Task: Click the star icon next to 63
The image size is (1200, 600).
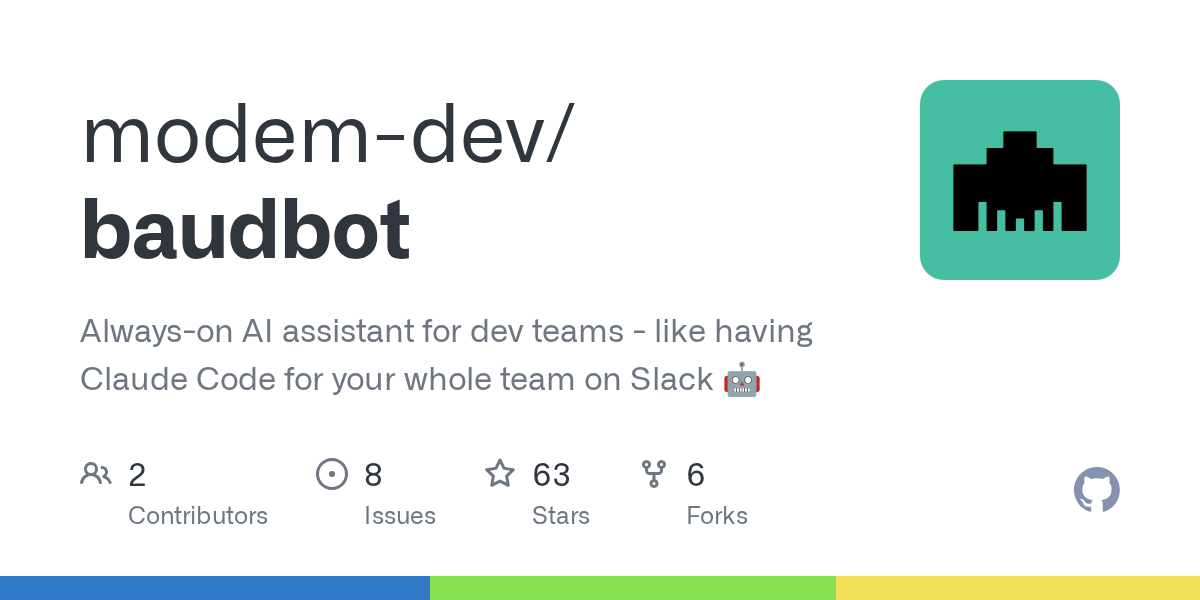Action: 500,474
